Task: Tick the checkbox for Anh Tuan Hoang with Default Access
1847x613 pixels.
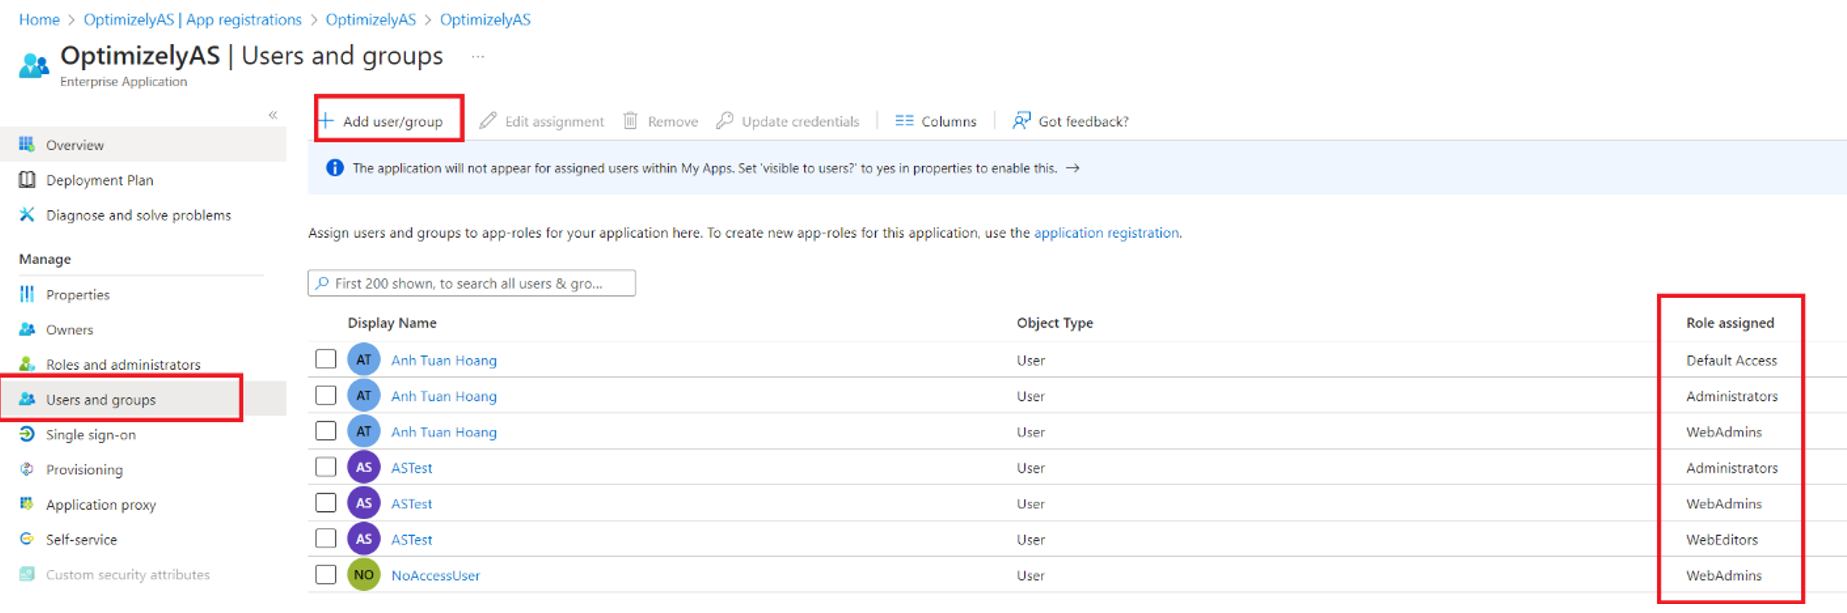Action: pos(326,359)
